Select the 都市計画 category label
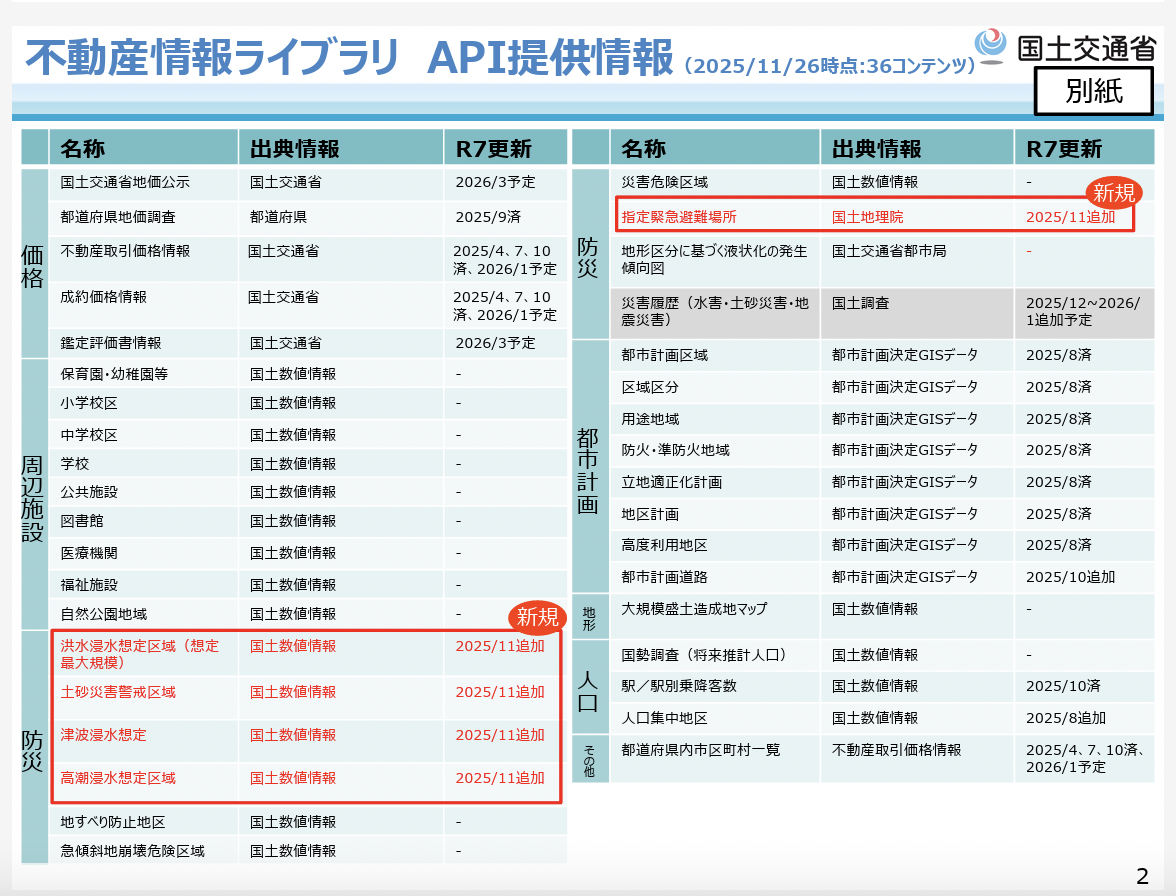Viewport: 1176px width, 896px height. point(588,470)
